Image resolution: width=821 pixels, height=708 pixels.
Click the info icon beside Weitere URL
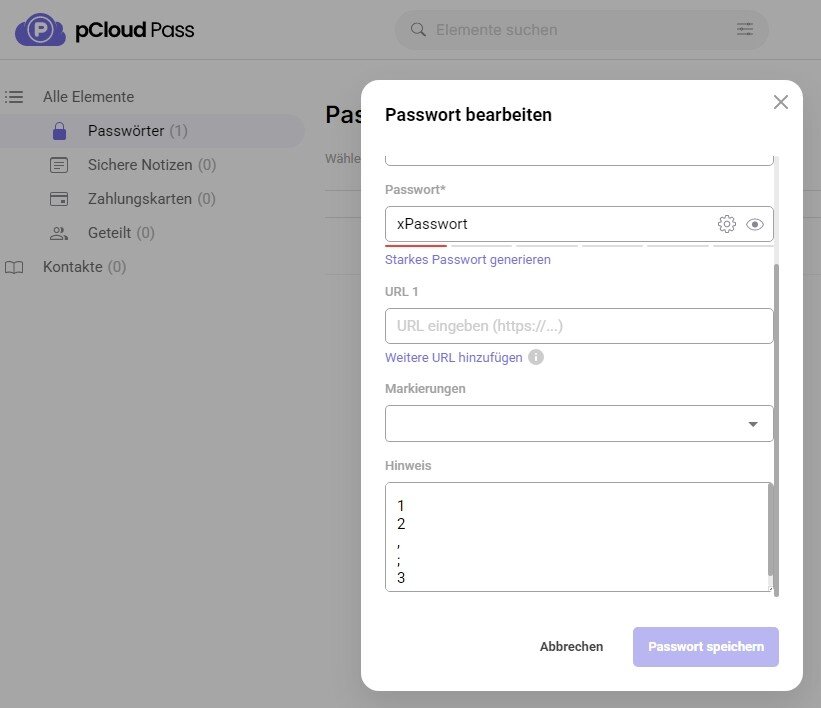[536, 357]
